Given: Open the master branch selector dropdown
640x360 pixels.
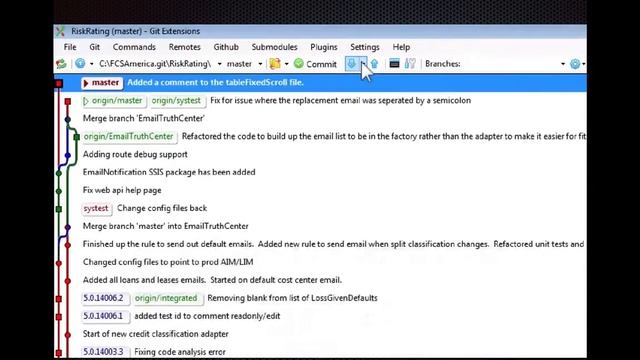Looking at the screenshot, I should (x=260, y=64).
